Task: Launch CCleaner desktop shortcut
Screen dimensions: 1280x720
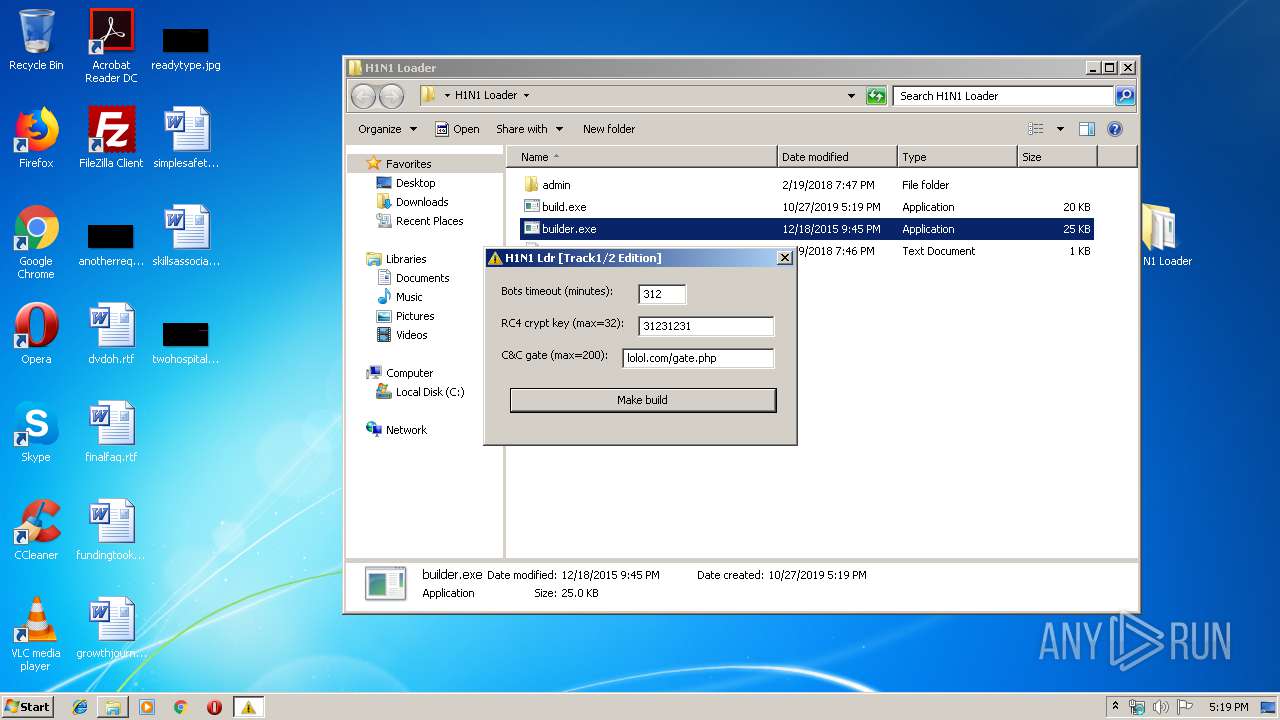Action: pos(36,530)
